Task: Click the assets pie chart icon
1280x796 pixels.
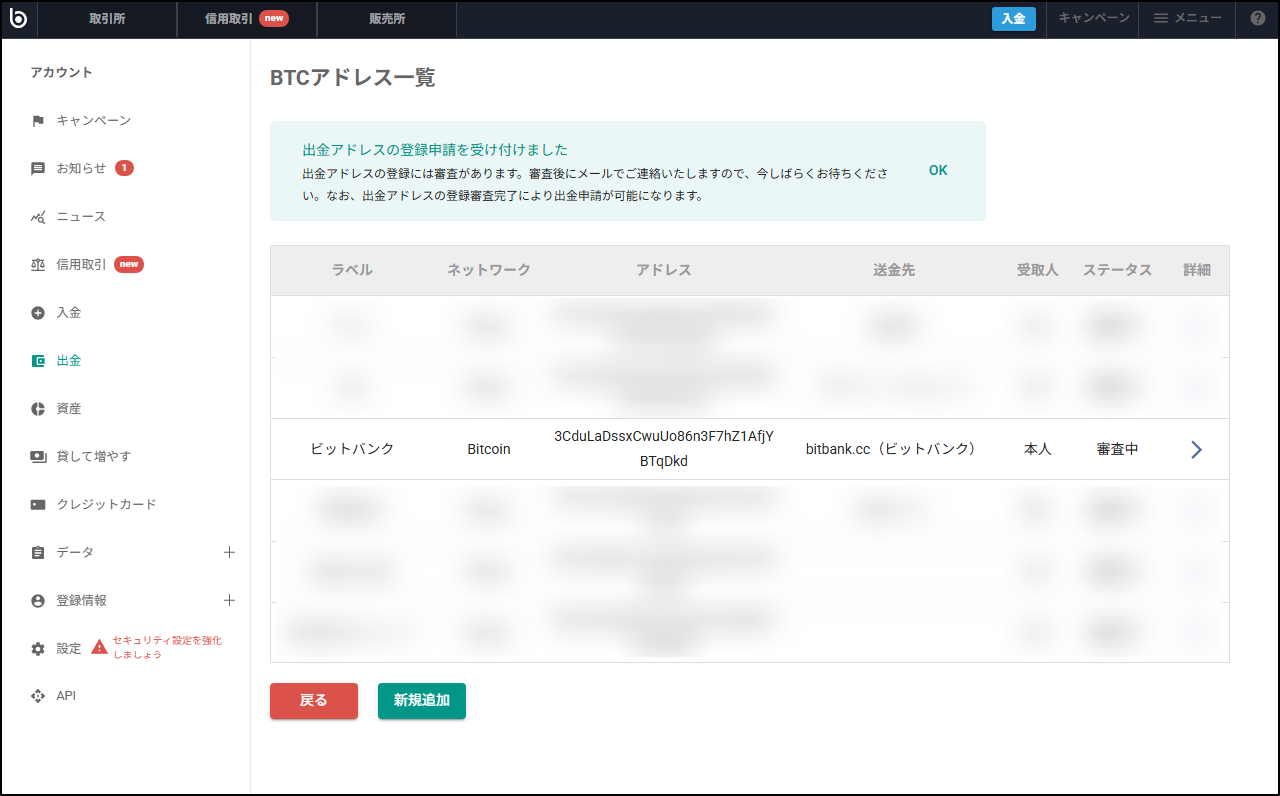Action: click(38, 409)
